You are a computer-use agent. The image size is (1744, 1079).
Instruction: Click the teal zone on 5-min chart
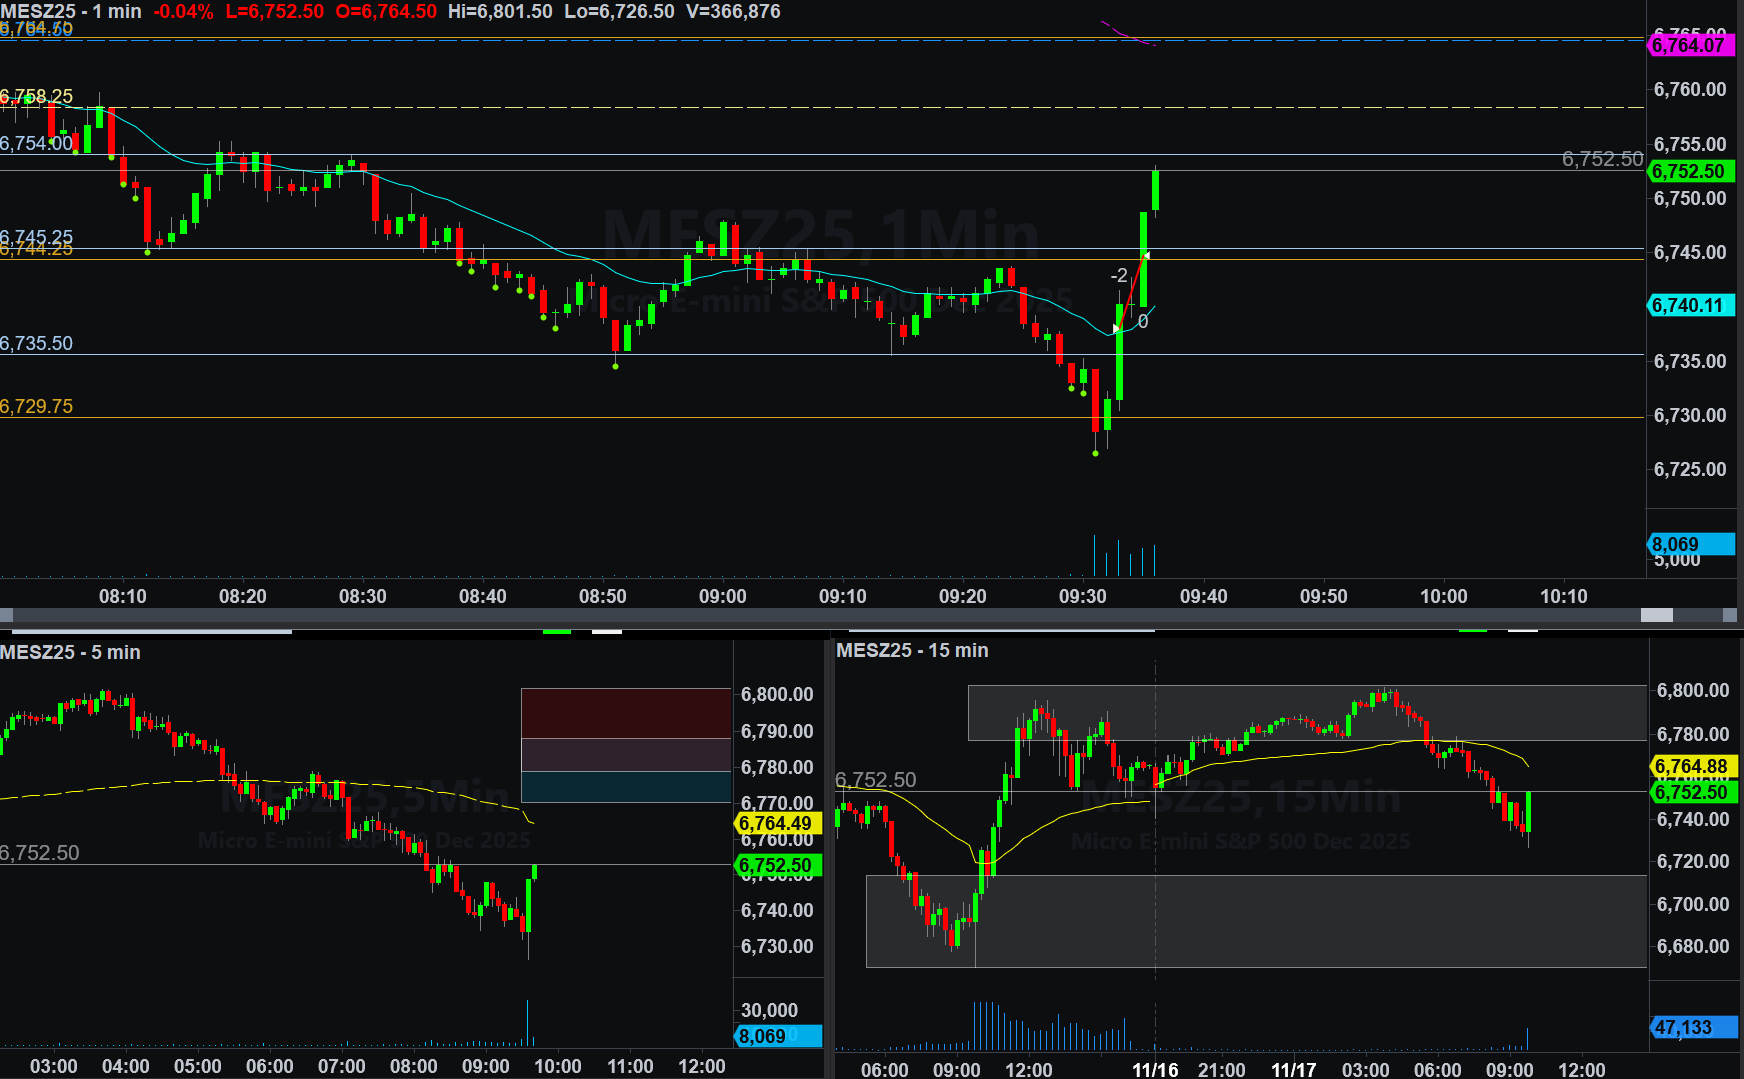626,786
